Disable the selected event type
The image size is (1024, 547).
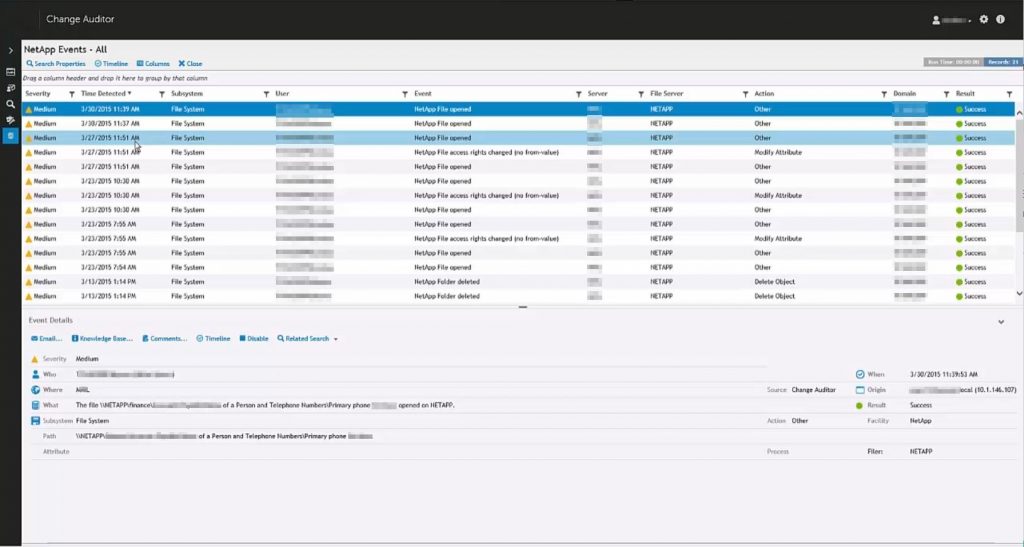point(253,339)
